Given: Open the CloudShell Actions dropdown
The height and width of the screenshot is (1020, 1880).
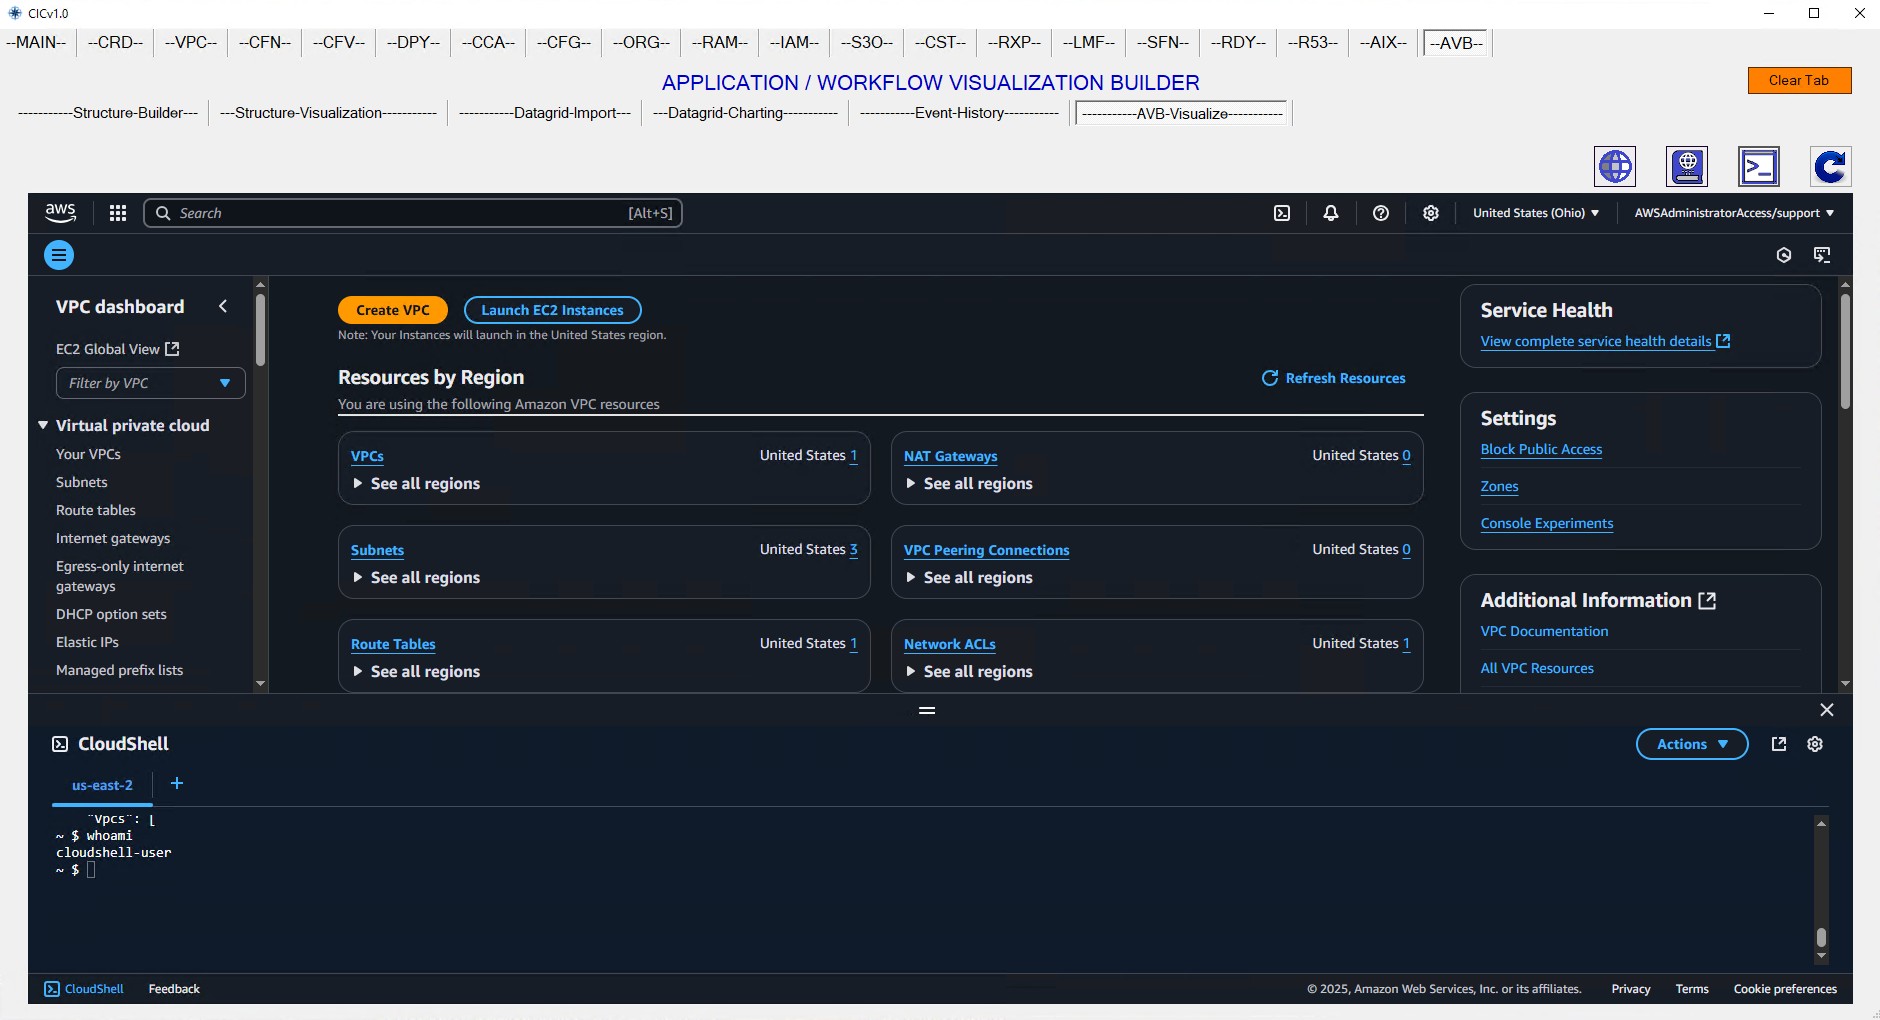Looking at the screenshot, I should [1691, 744].
